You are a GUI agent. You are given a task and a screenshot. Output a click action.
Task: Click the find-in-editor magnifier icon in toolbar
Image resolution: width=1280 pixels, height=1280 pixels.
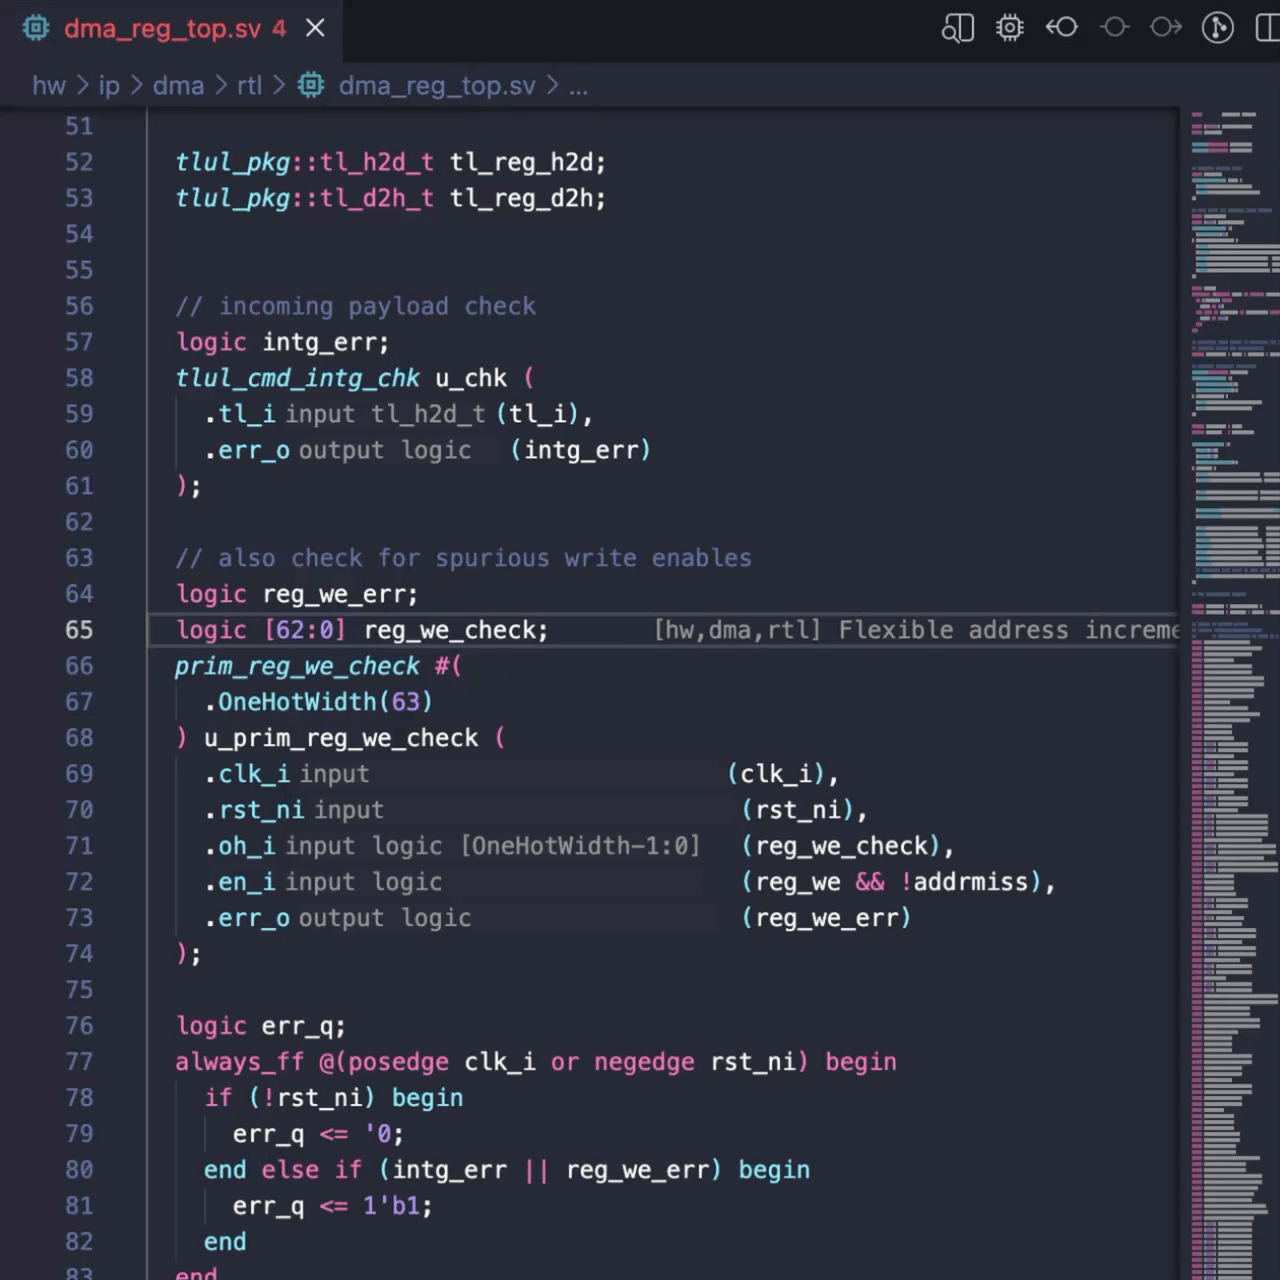[957, 28]
